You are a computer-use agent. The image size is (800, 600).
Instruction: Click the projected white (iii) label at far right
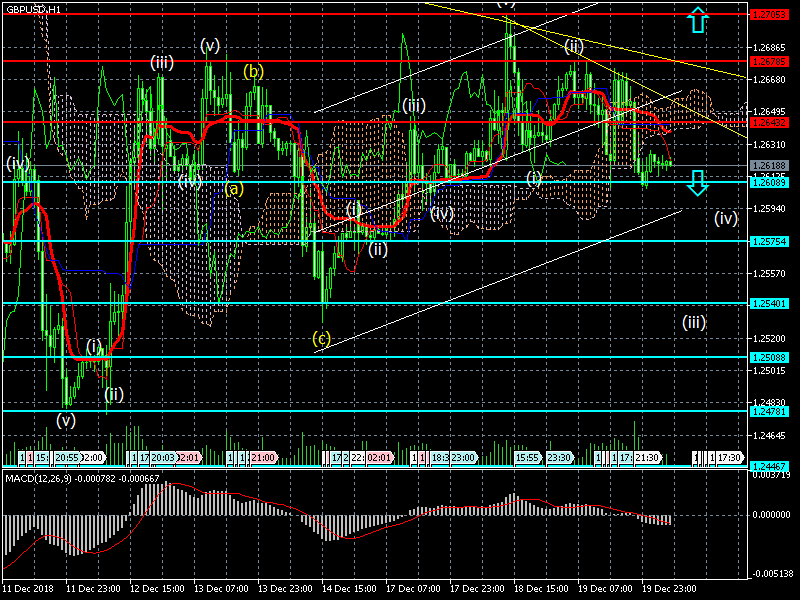(x=695, y=322)
